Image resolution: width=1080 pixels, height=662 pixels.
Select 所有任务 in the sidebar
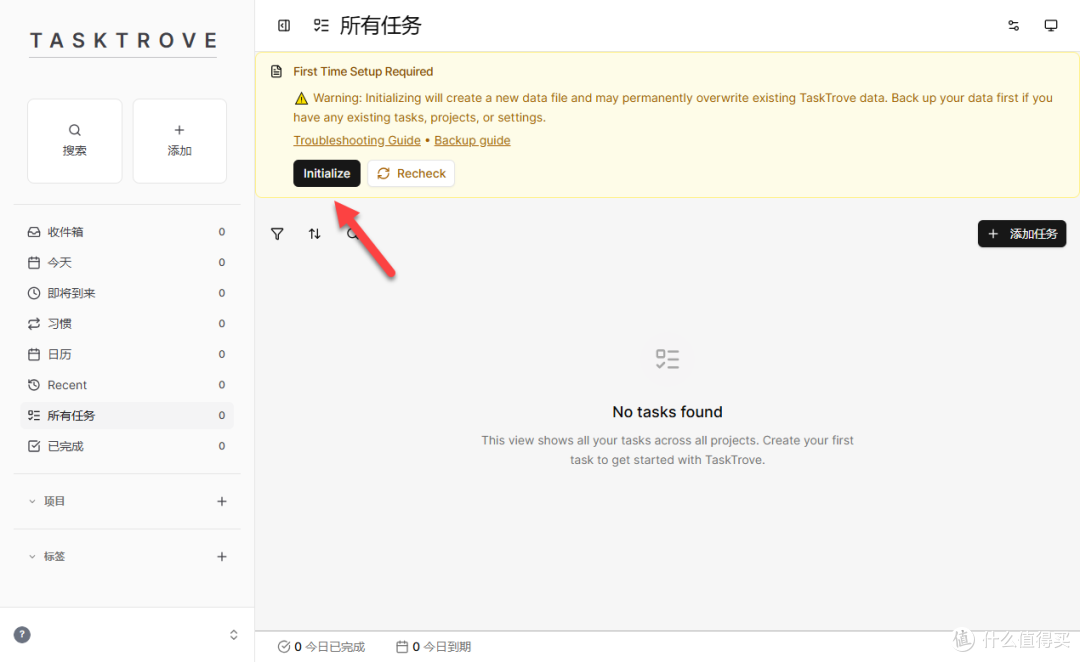[127, 415]
